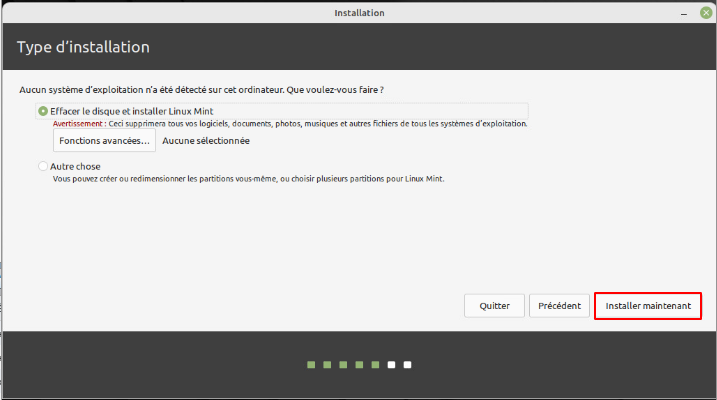Click the last white progress dot
This screenshot has height=400, width=717.
[408, 365]
